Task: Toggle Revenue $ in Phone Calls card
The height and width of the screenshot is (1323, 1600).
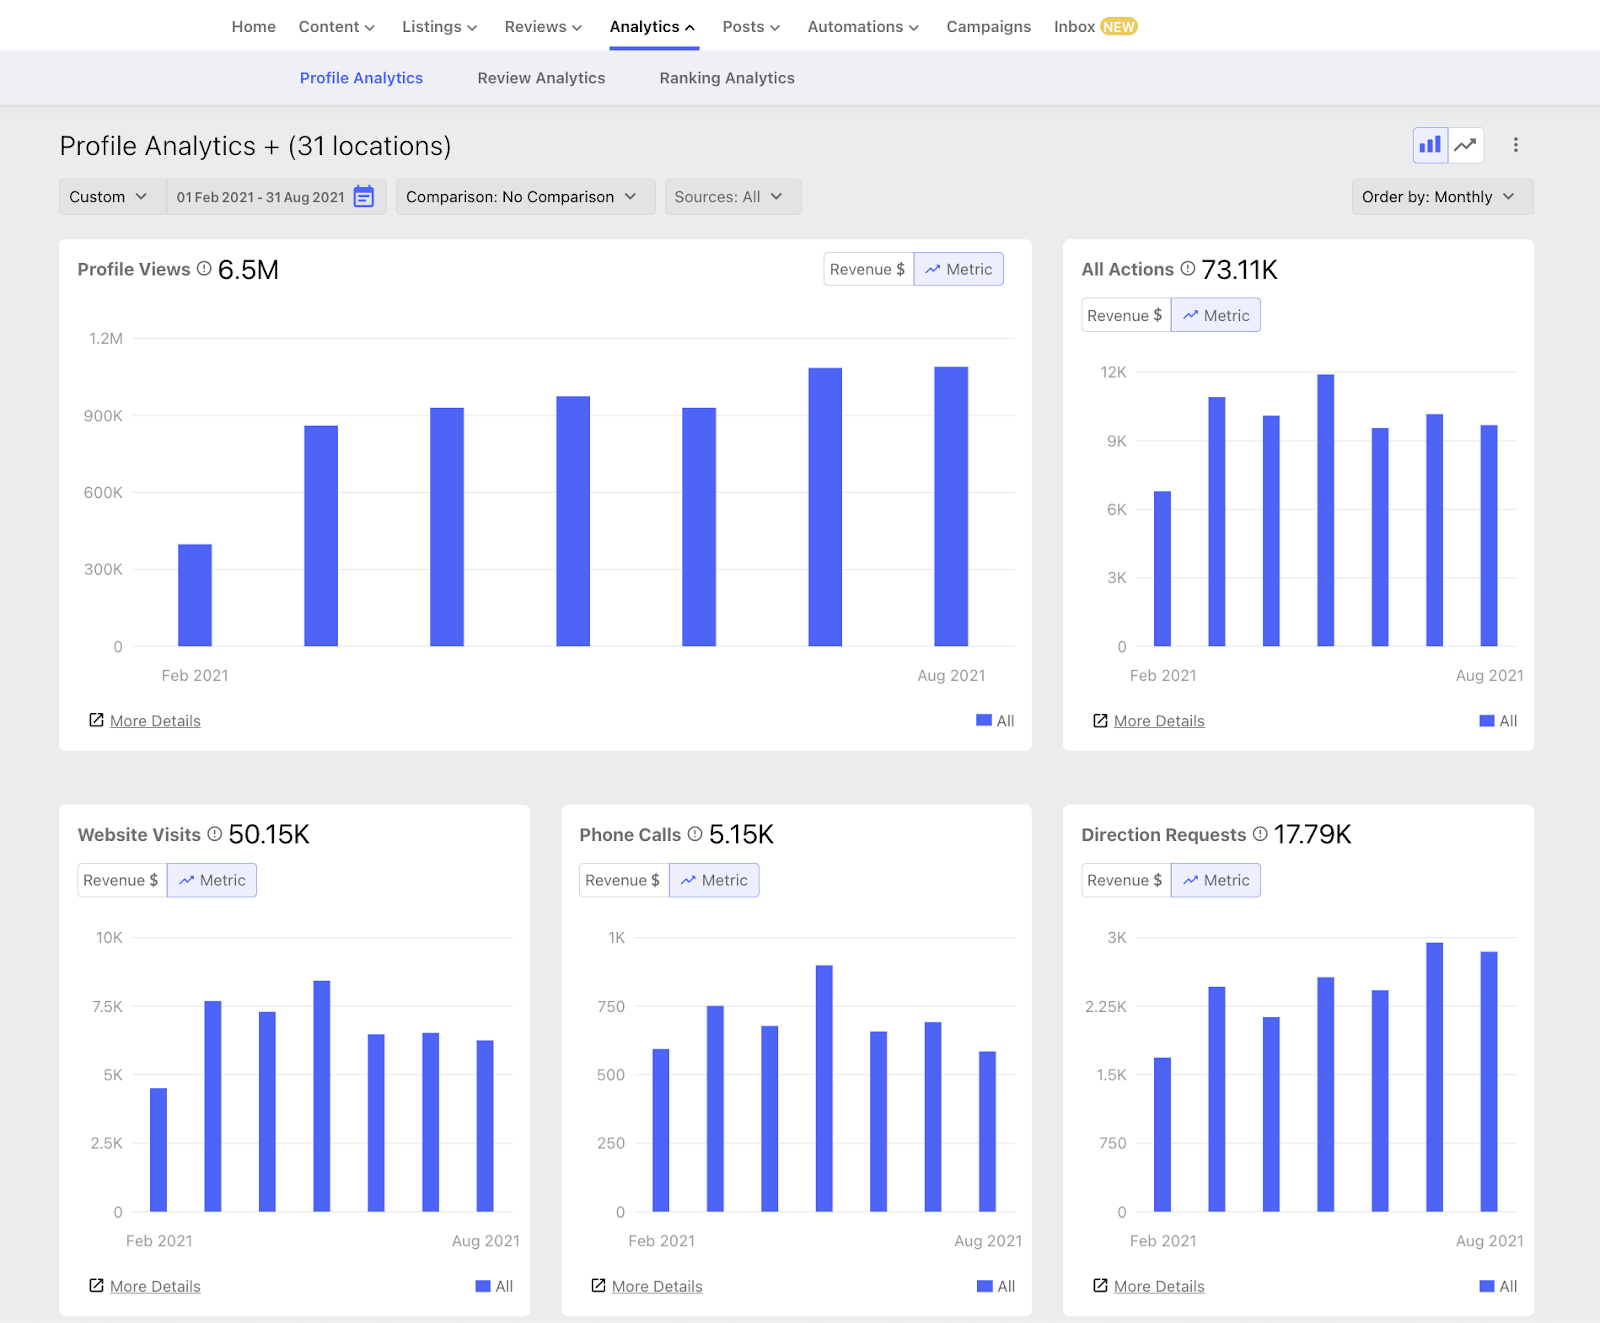Action: (x=623, y=880)
